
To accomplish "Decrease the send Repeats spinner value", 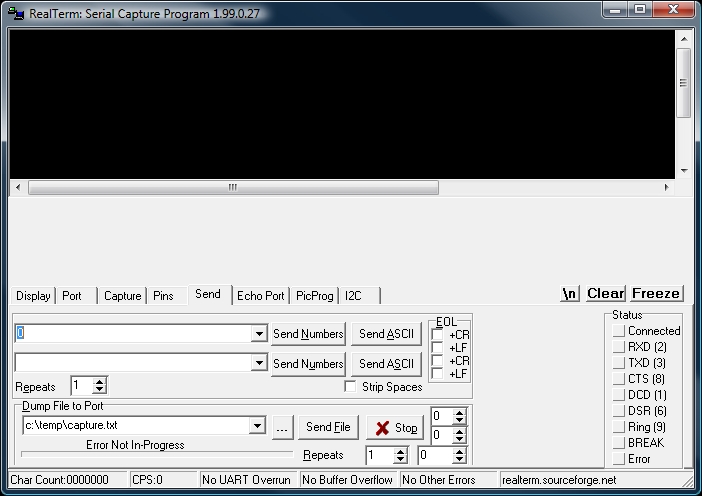I will click(99, 390).
